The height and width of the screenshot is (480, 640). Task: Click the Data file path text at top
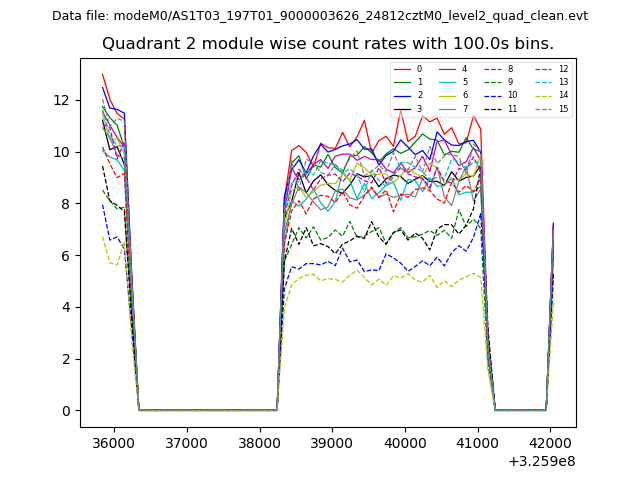click(x=320, y=16)
